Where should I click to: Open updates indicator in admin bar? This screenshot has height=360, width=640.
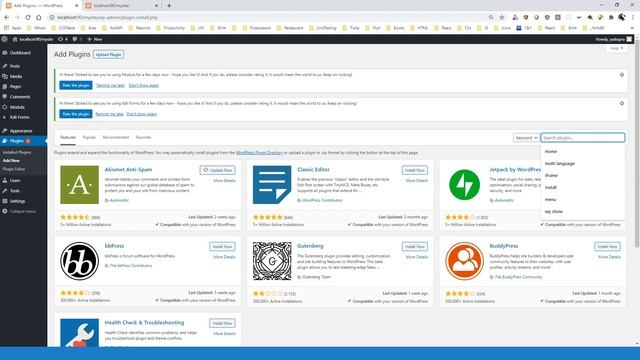pyautogui.click(x=62, y=39)
